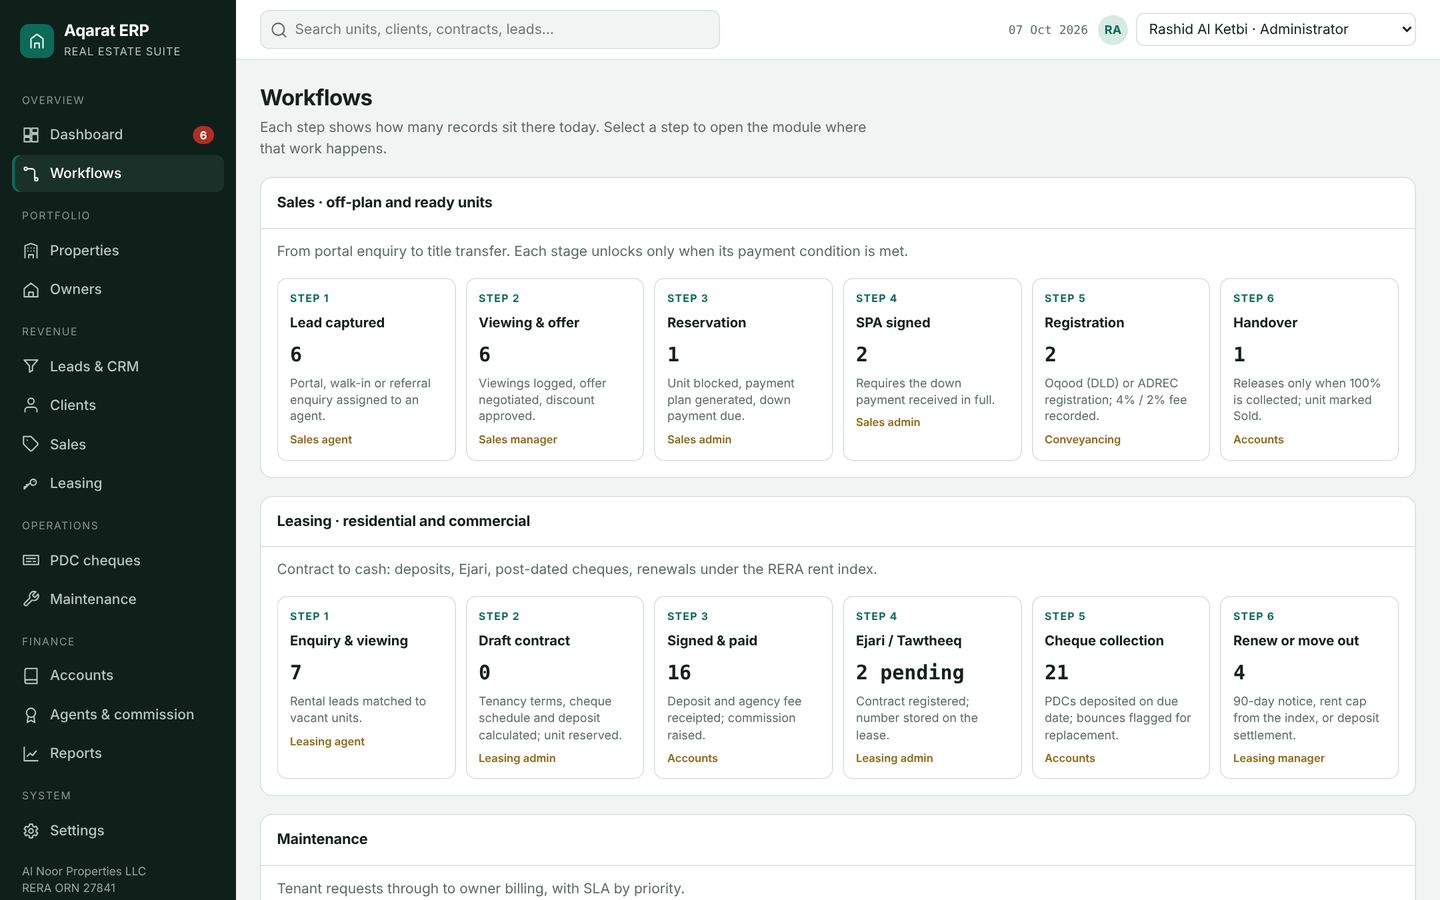1440x900 pixels.
Task: Click the Aqarat ERP house logo icon
Action: (37, 41)
